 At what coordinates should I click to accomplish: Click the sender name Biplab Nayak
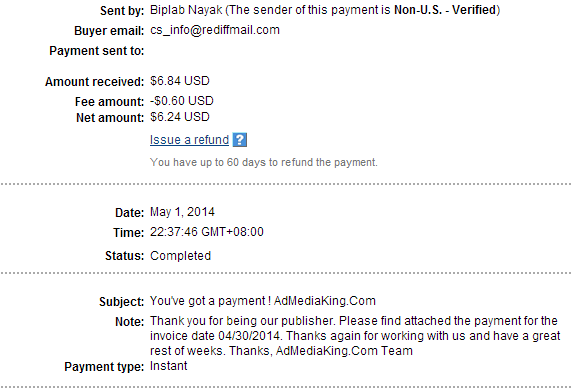(186, 10)
